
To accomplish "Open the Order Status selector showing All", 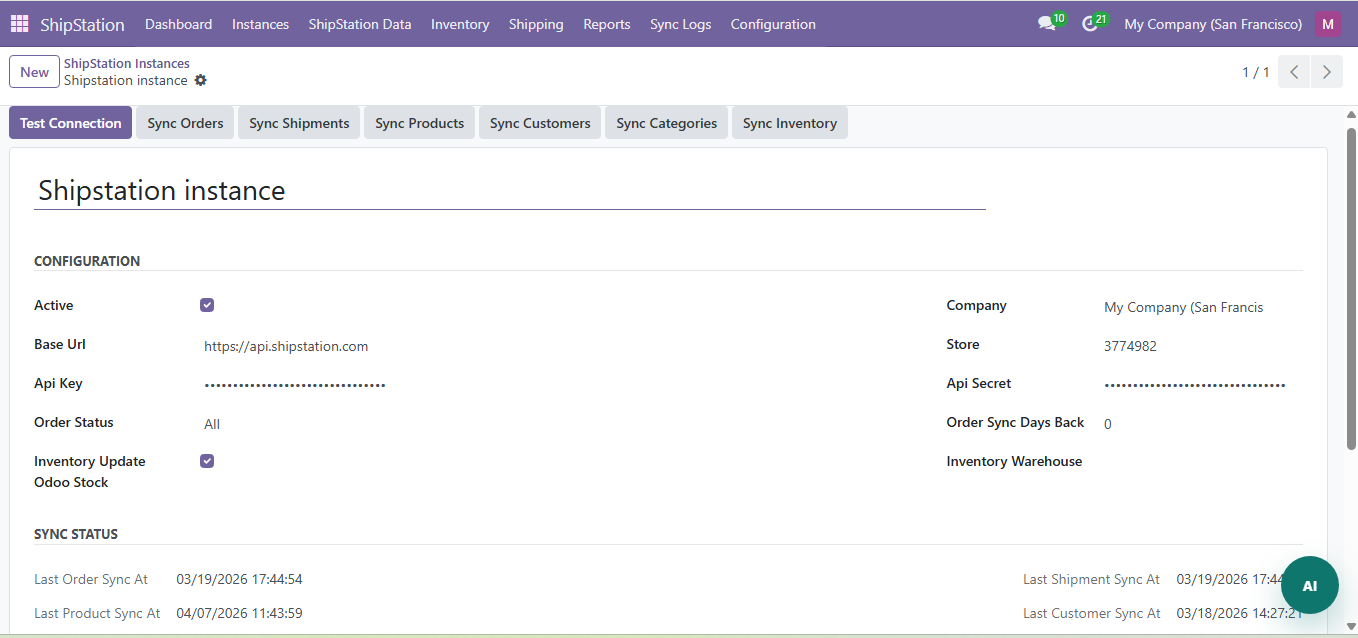I will point(212,424).
